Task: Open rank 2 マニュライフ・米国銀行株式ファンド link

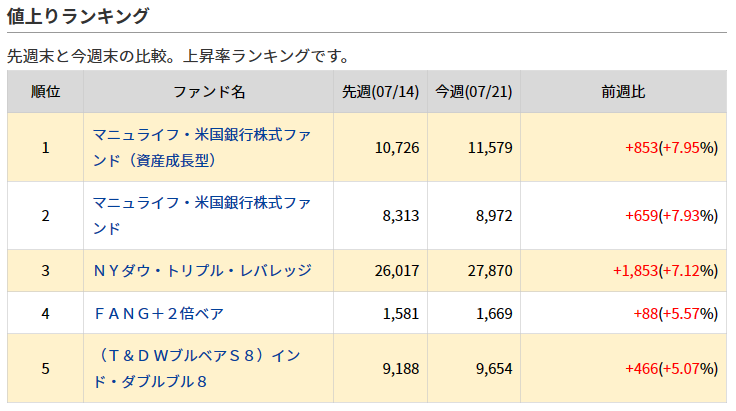Action: point(202,215)
